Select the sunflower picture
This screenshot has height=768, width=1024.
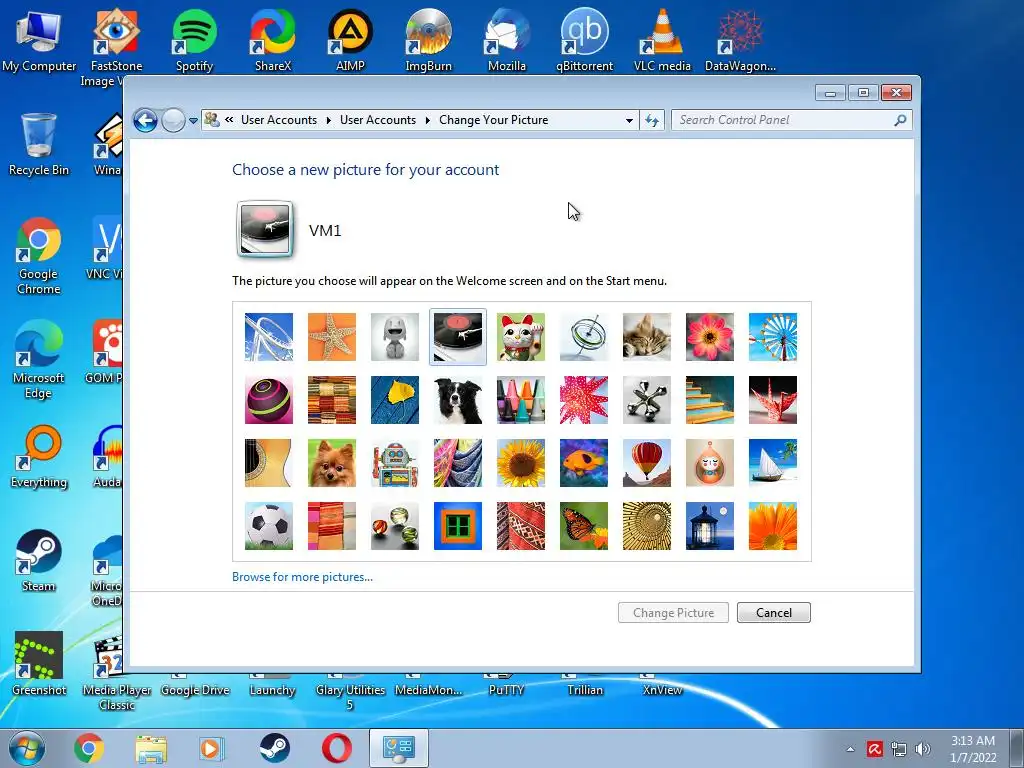(x=520, y=463)
